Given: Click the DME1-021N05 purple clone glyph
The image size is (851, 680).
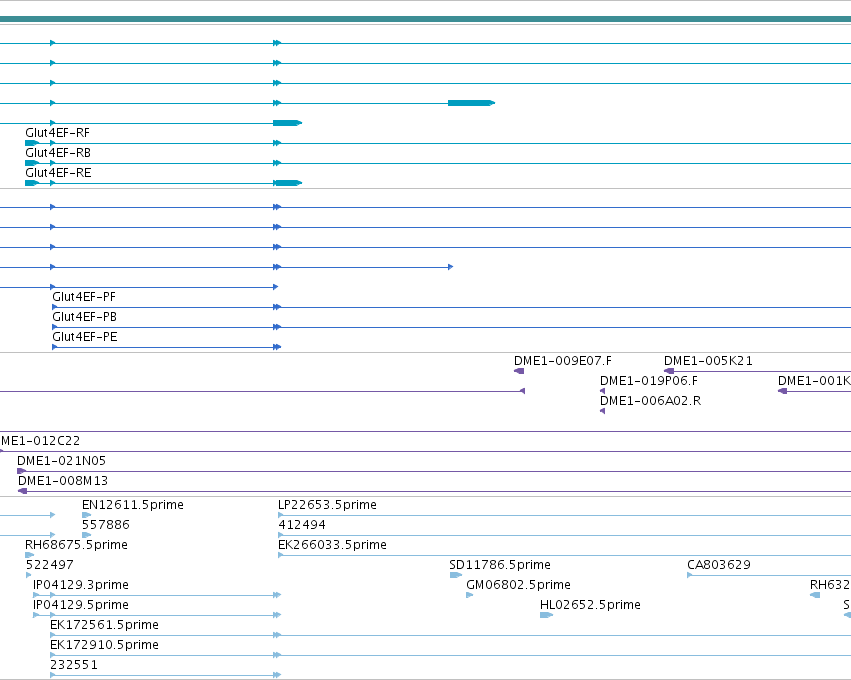Looking at the screenshot, I should (x=22, y=471).
